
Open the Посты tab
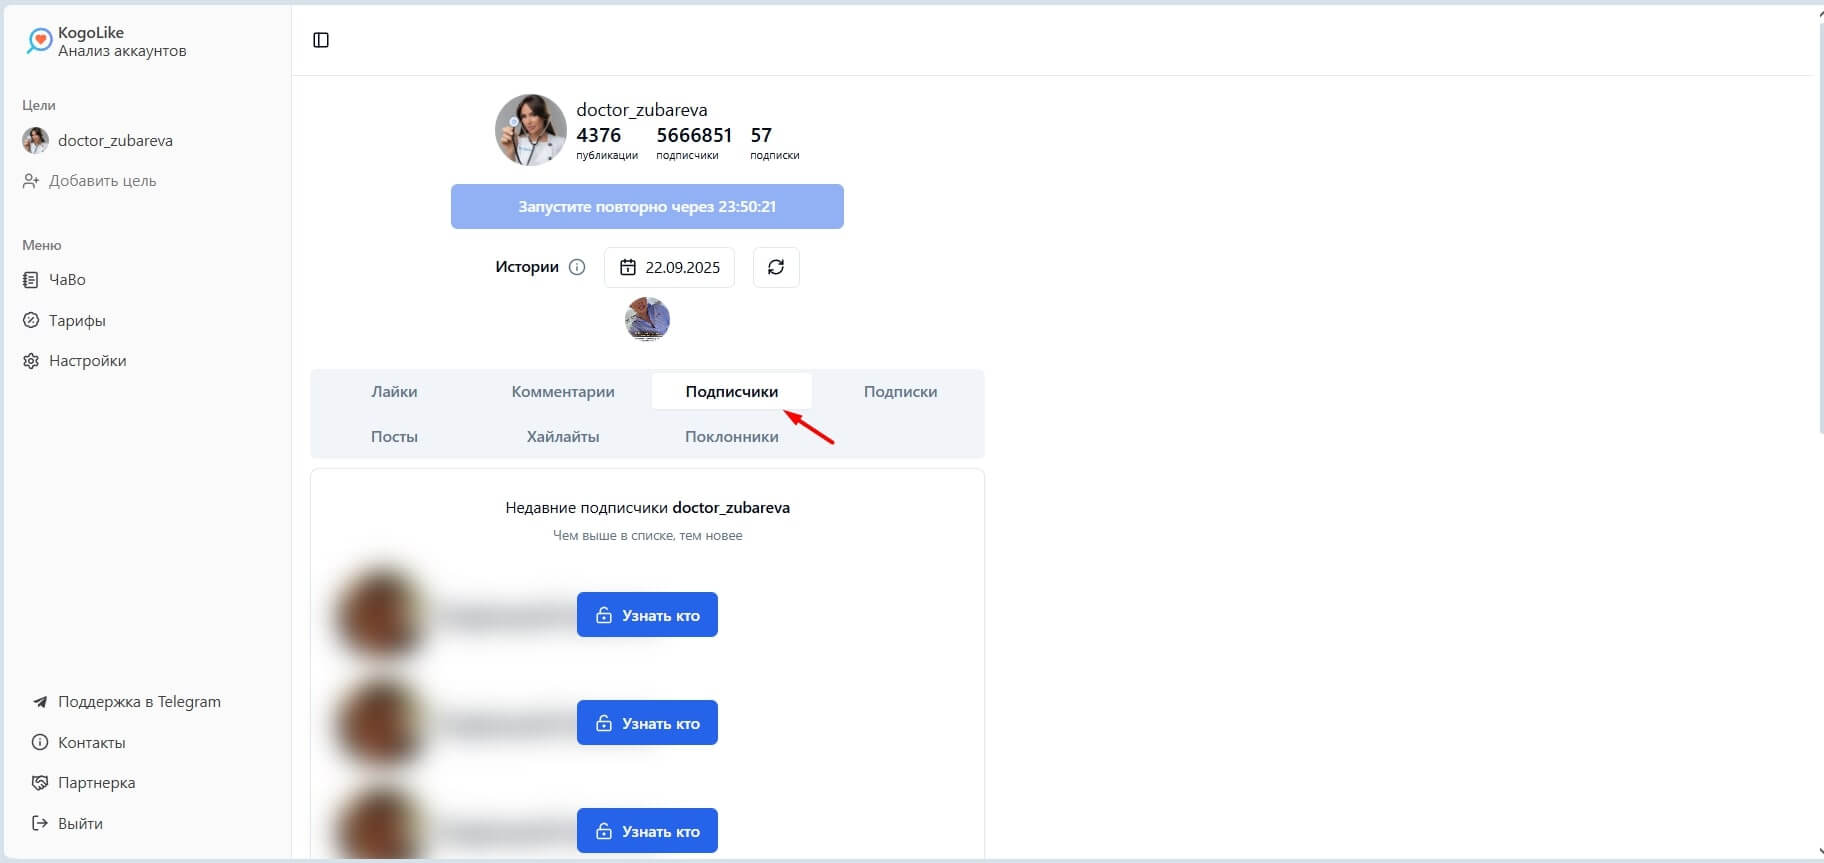pyautogui.click(x=394, y=436)
